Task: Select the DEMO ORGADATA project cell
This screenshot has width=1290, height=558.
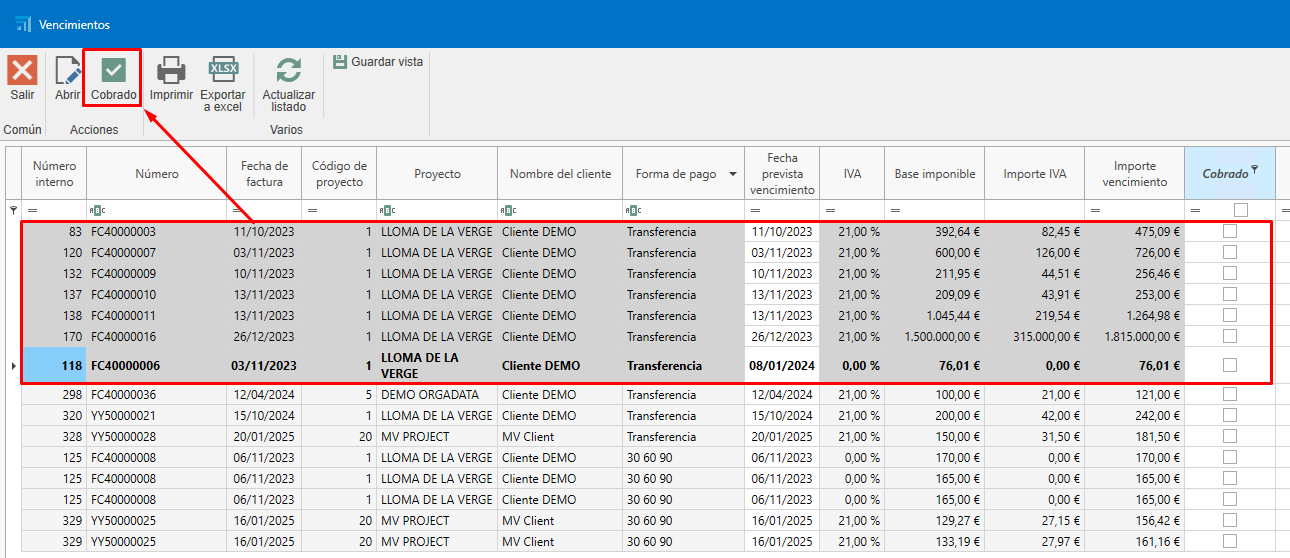Action: [x=437, y=394]
